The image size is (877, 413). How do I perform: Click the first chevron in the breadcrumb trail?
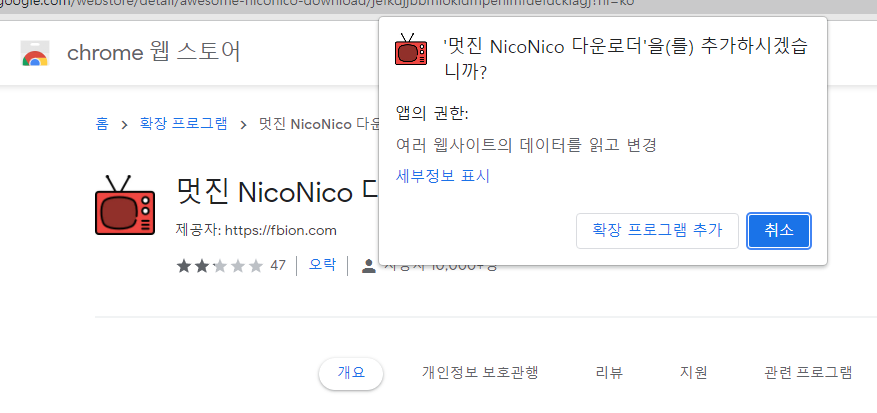(124, 124)
